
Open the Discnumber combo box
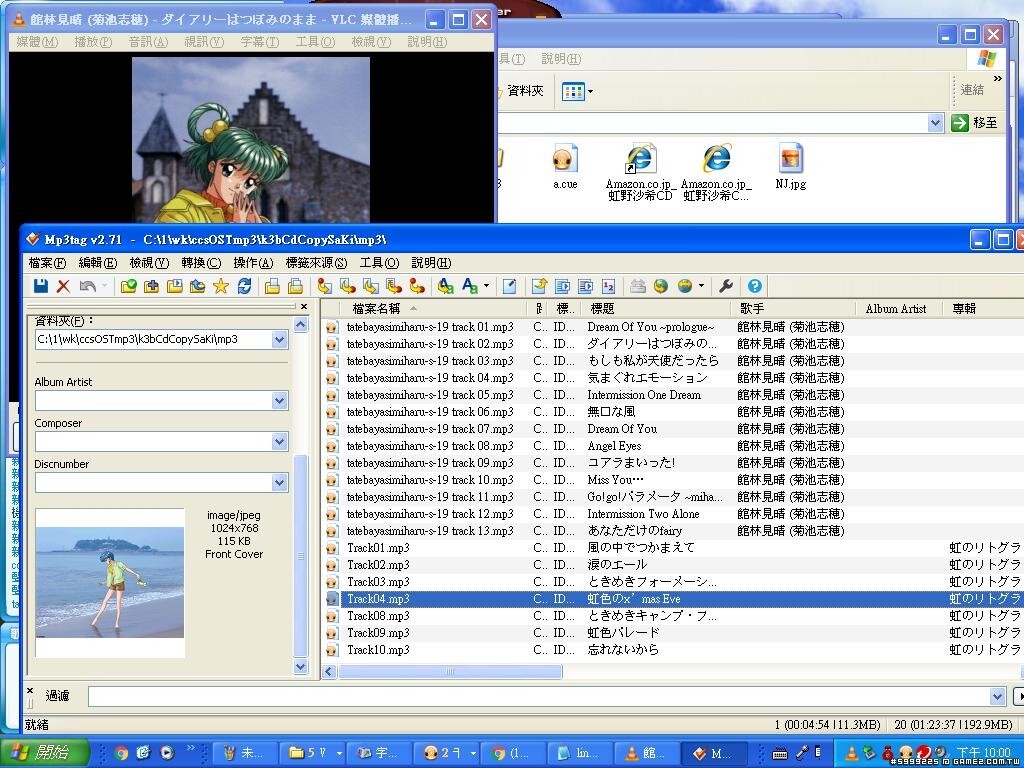pos(279,482)
